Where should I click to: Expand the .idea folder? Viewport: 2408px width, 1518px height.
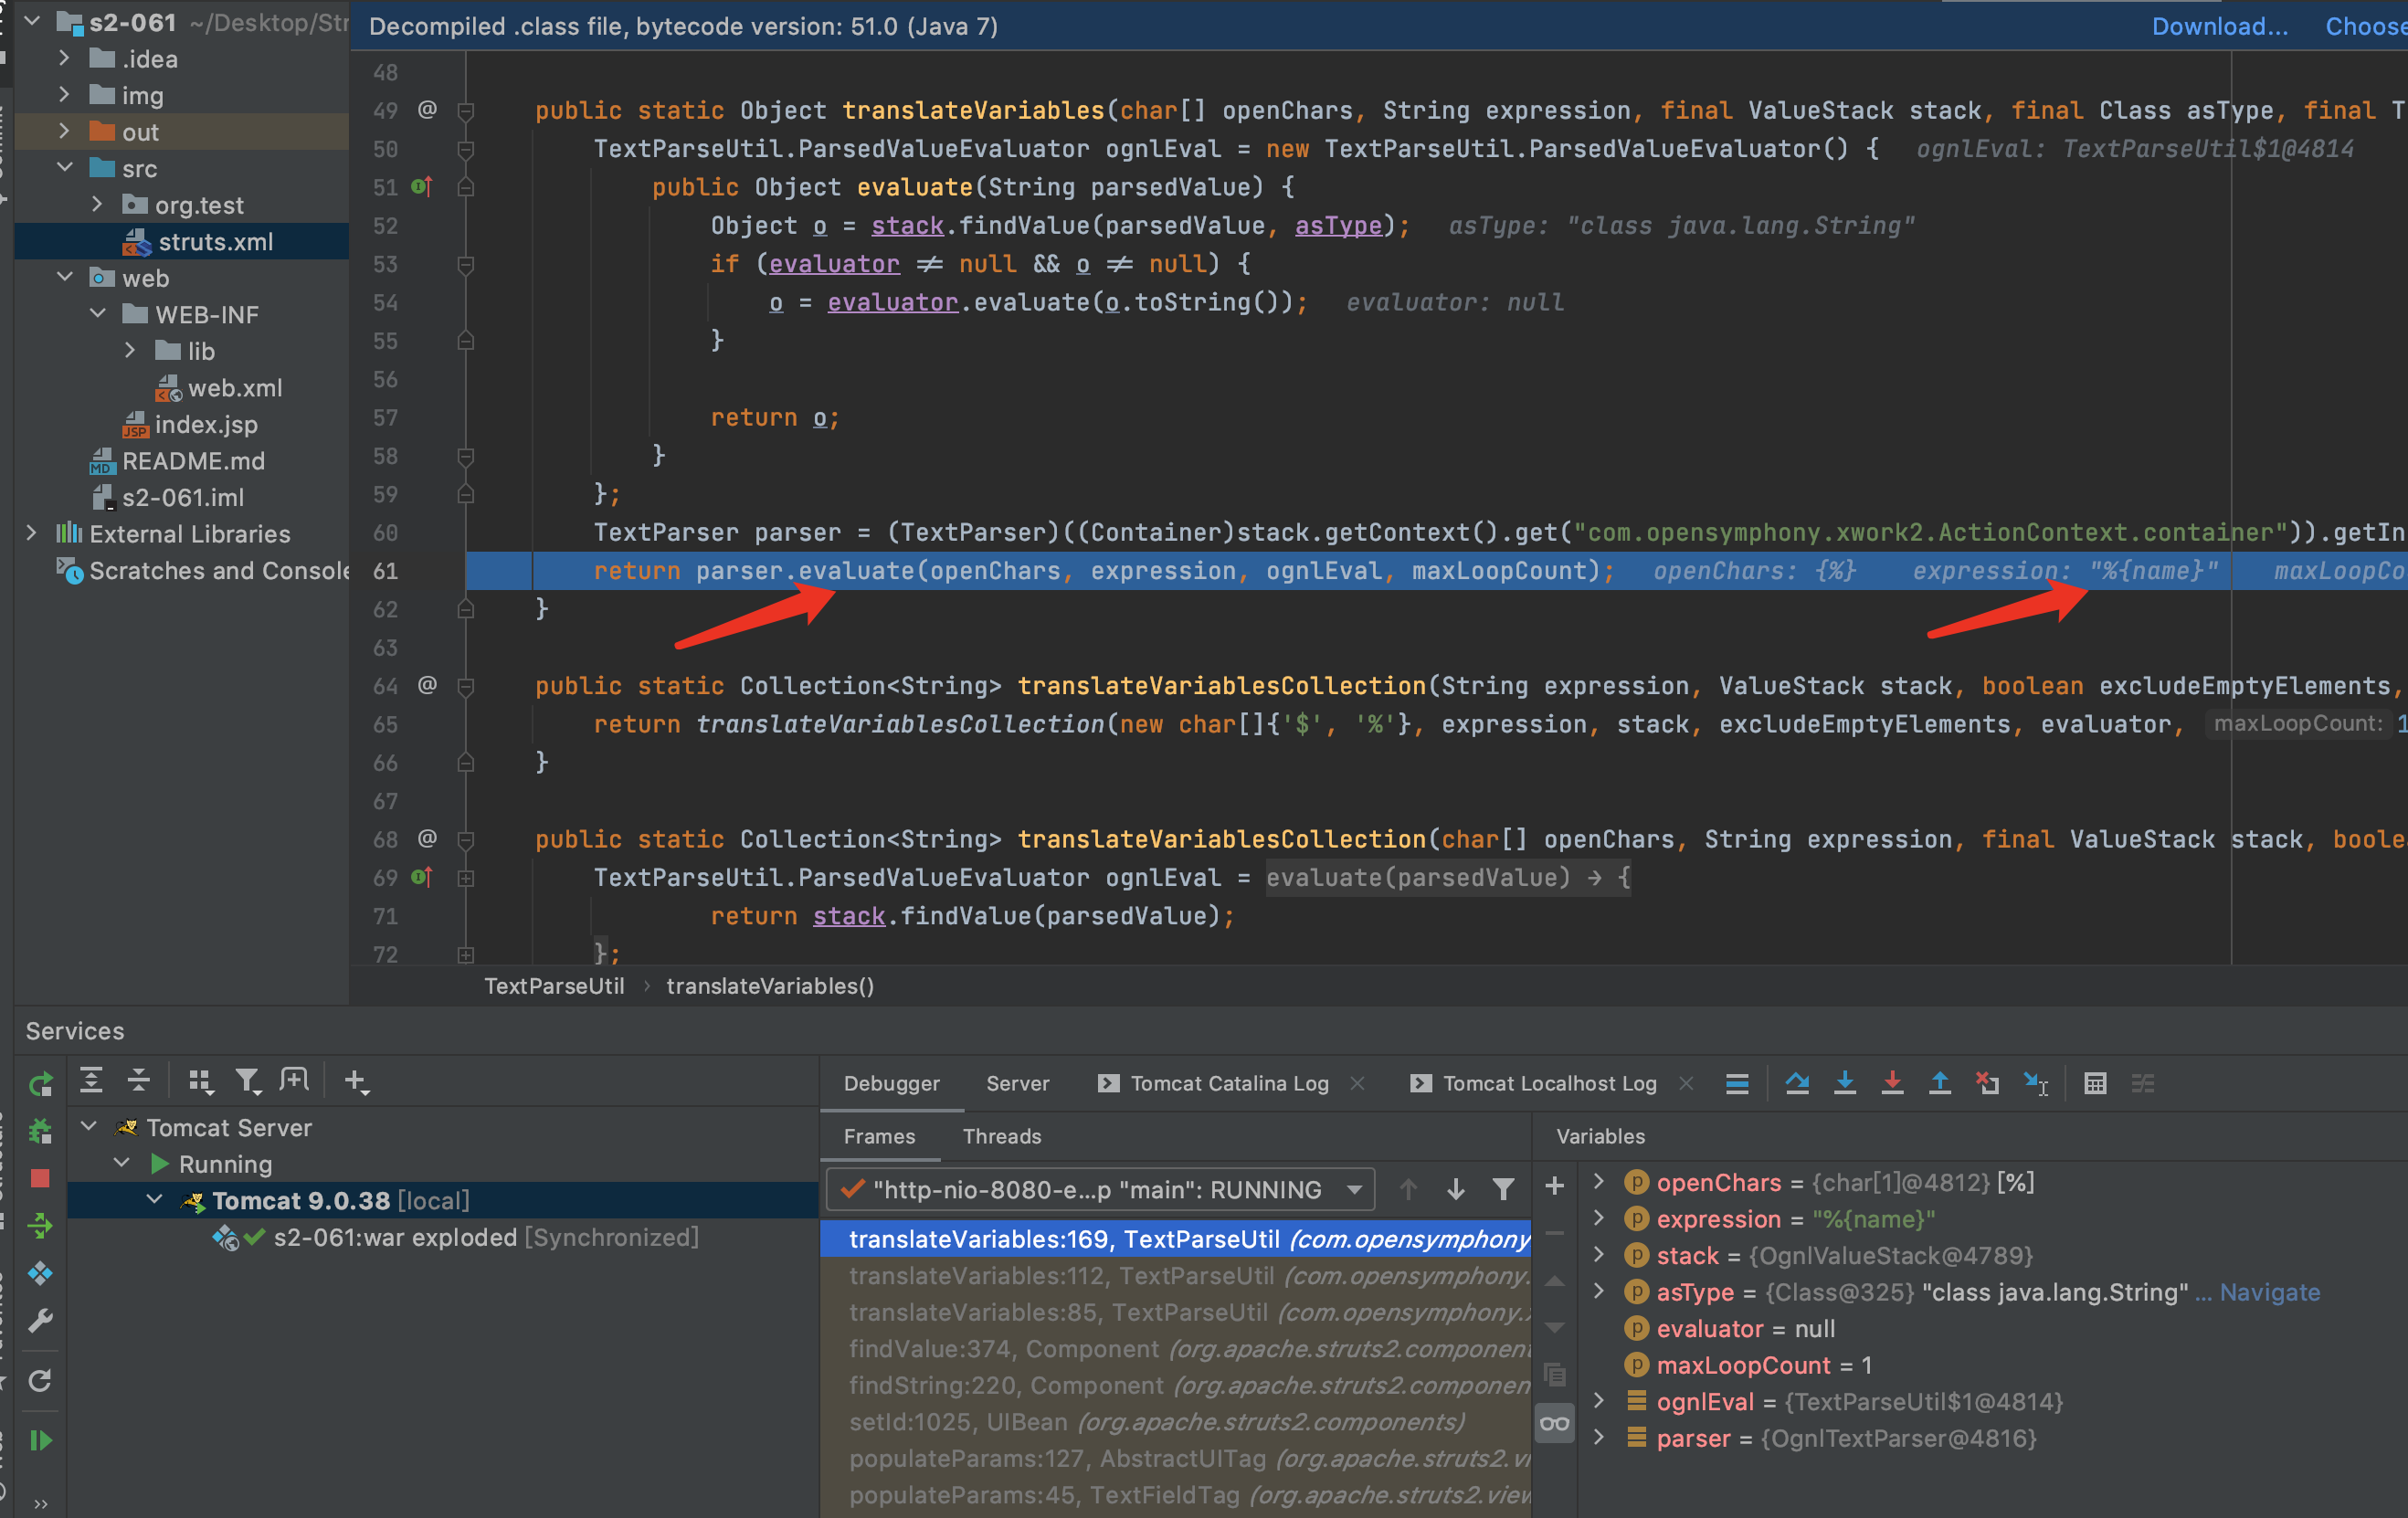pos(65,58)
